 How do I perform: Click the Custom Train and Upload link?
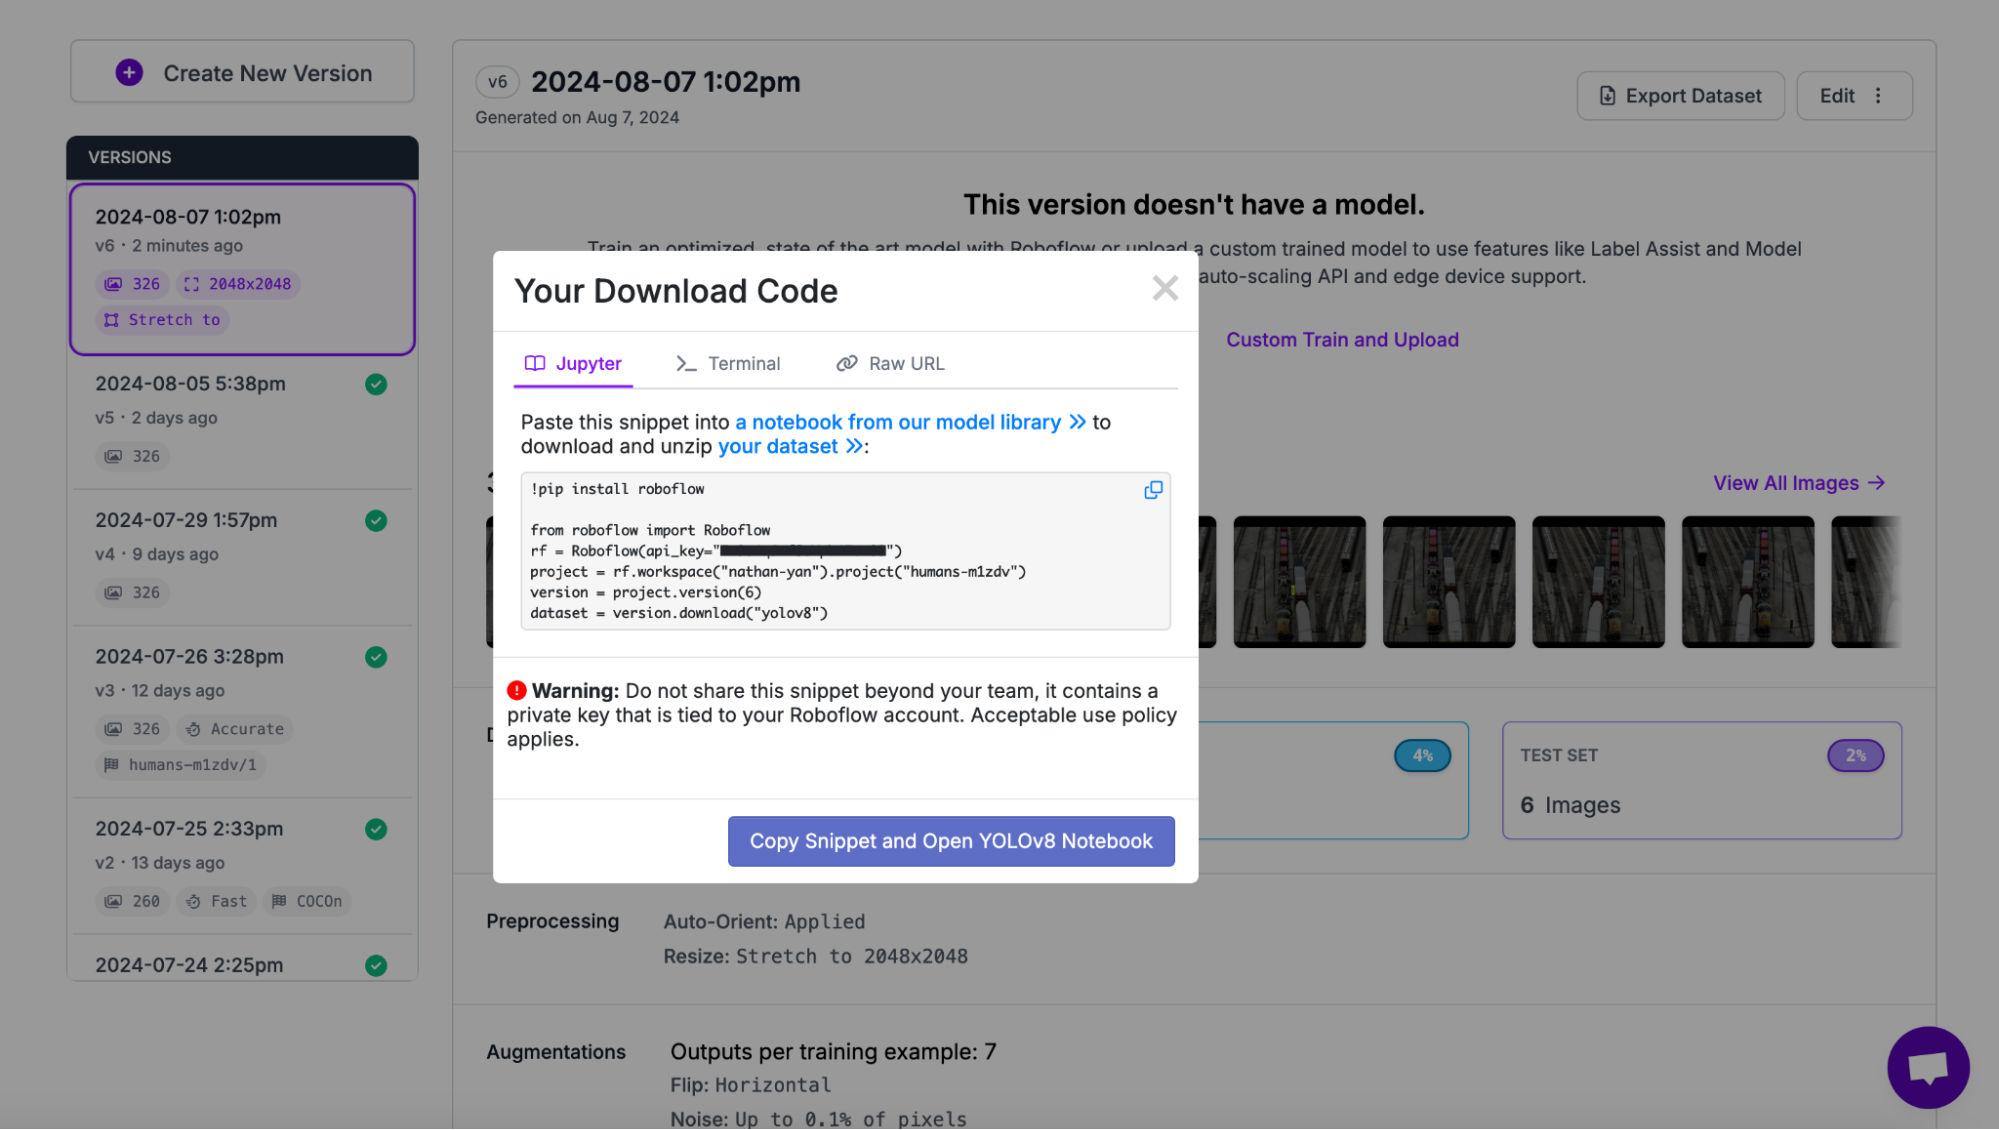tap(1342, 340)
